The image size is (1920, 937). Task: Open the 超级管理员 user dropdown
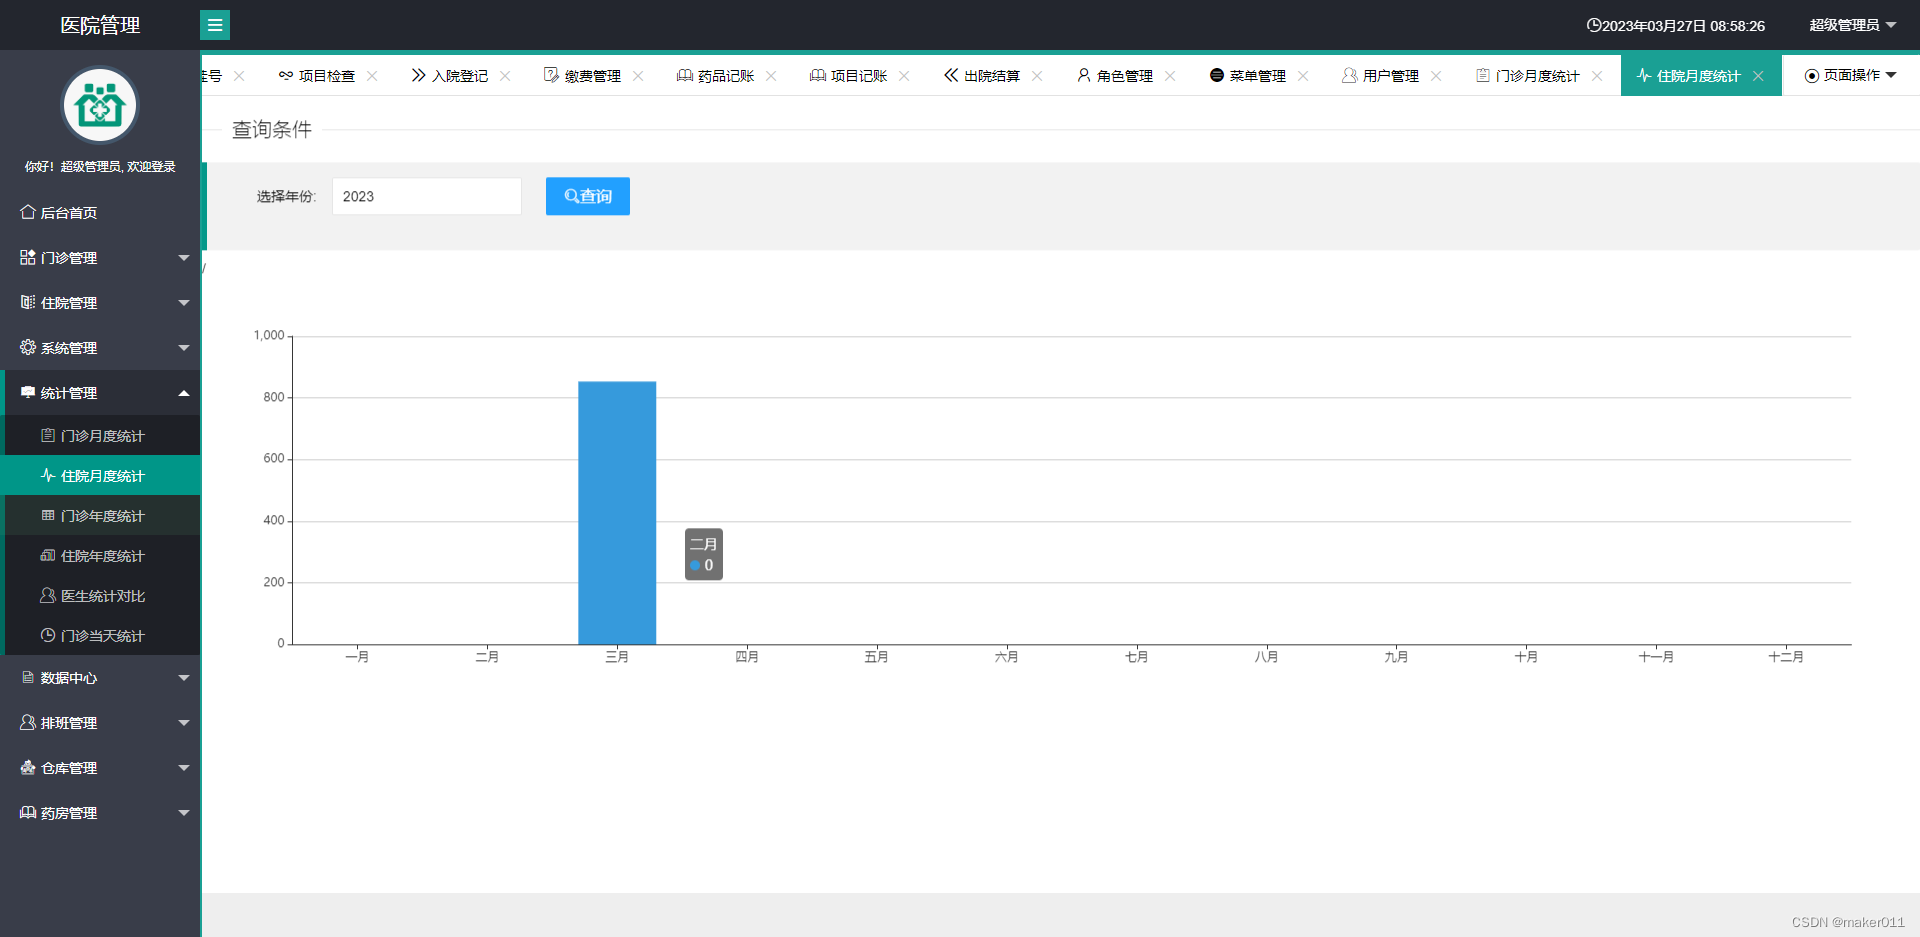[x=1852, y=25]
